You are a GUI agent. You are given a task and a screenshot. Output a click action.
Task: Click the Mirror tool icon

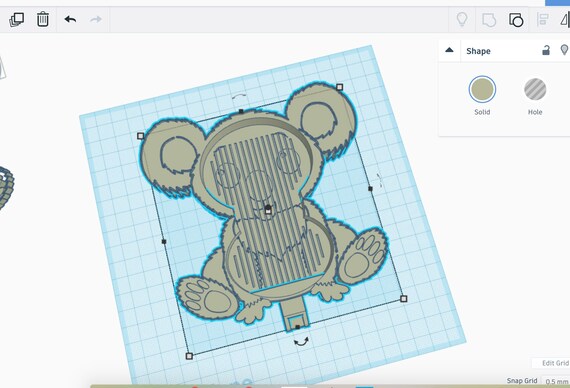pyautogui.click(x=565, y=20)
